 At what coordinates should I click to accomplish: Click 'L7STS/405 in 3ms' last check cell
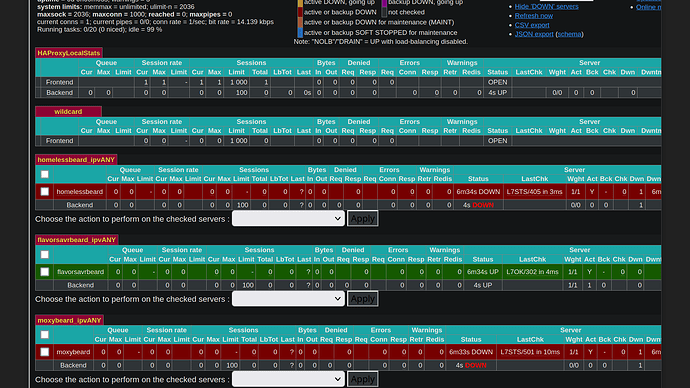point(535,191)
